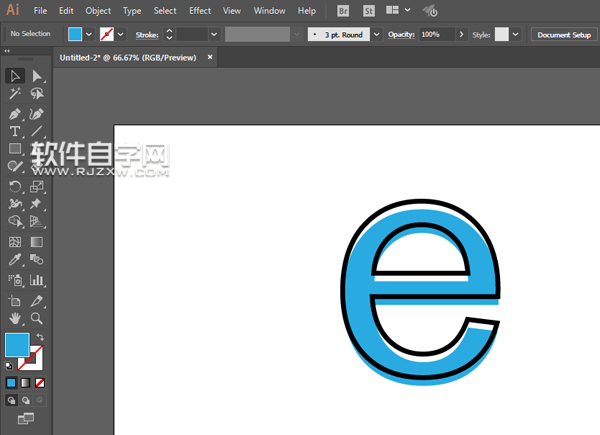Choose the Warp tool
Screen dimensions: 600x435
click(15, 204)
